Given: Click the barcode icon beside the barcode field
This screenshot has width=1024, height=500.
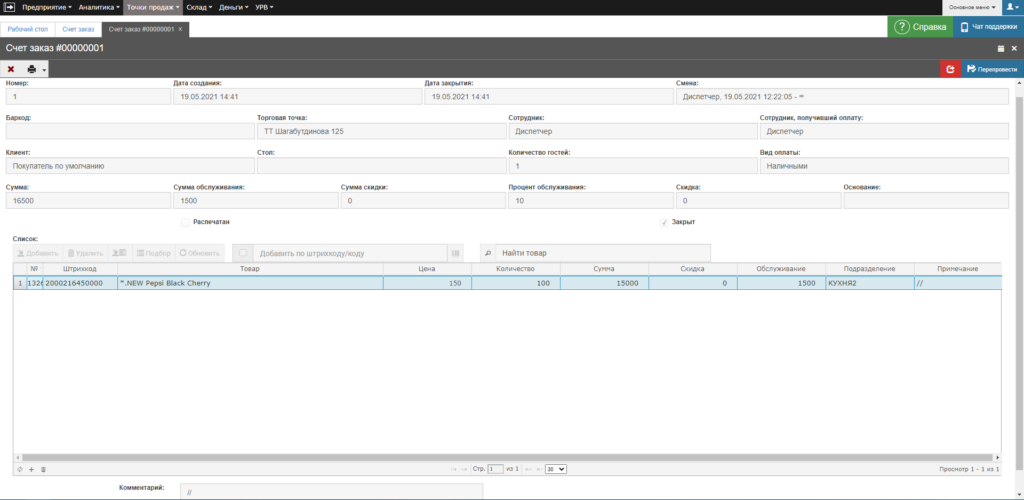Looking at the screenshot, I should [x=456, y=253].
